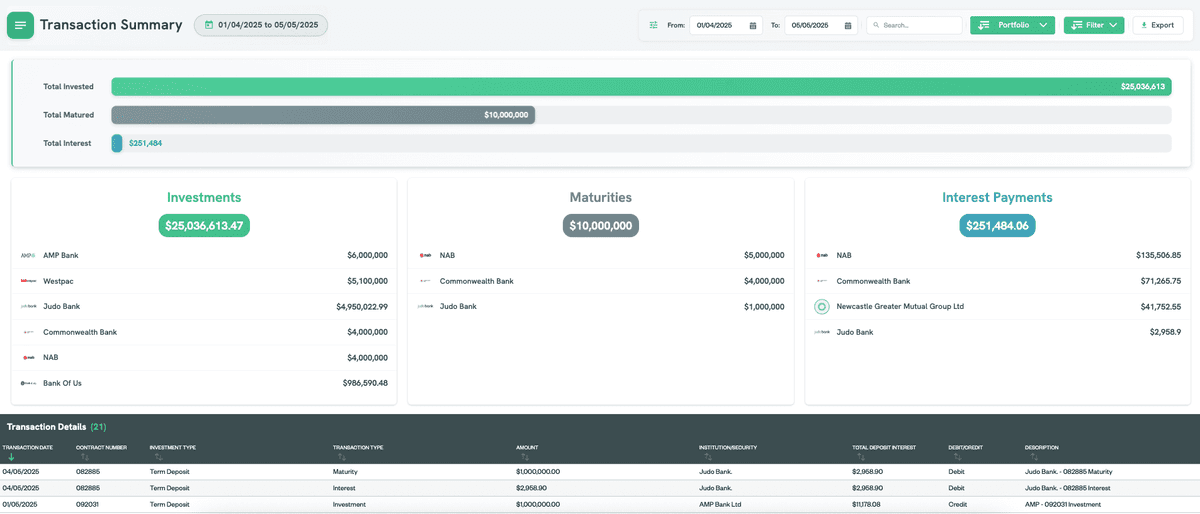Click the $25,036,613.47 investments total badge
The image size is (1200, 514).
204,225
